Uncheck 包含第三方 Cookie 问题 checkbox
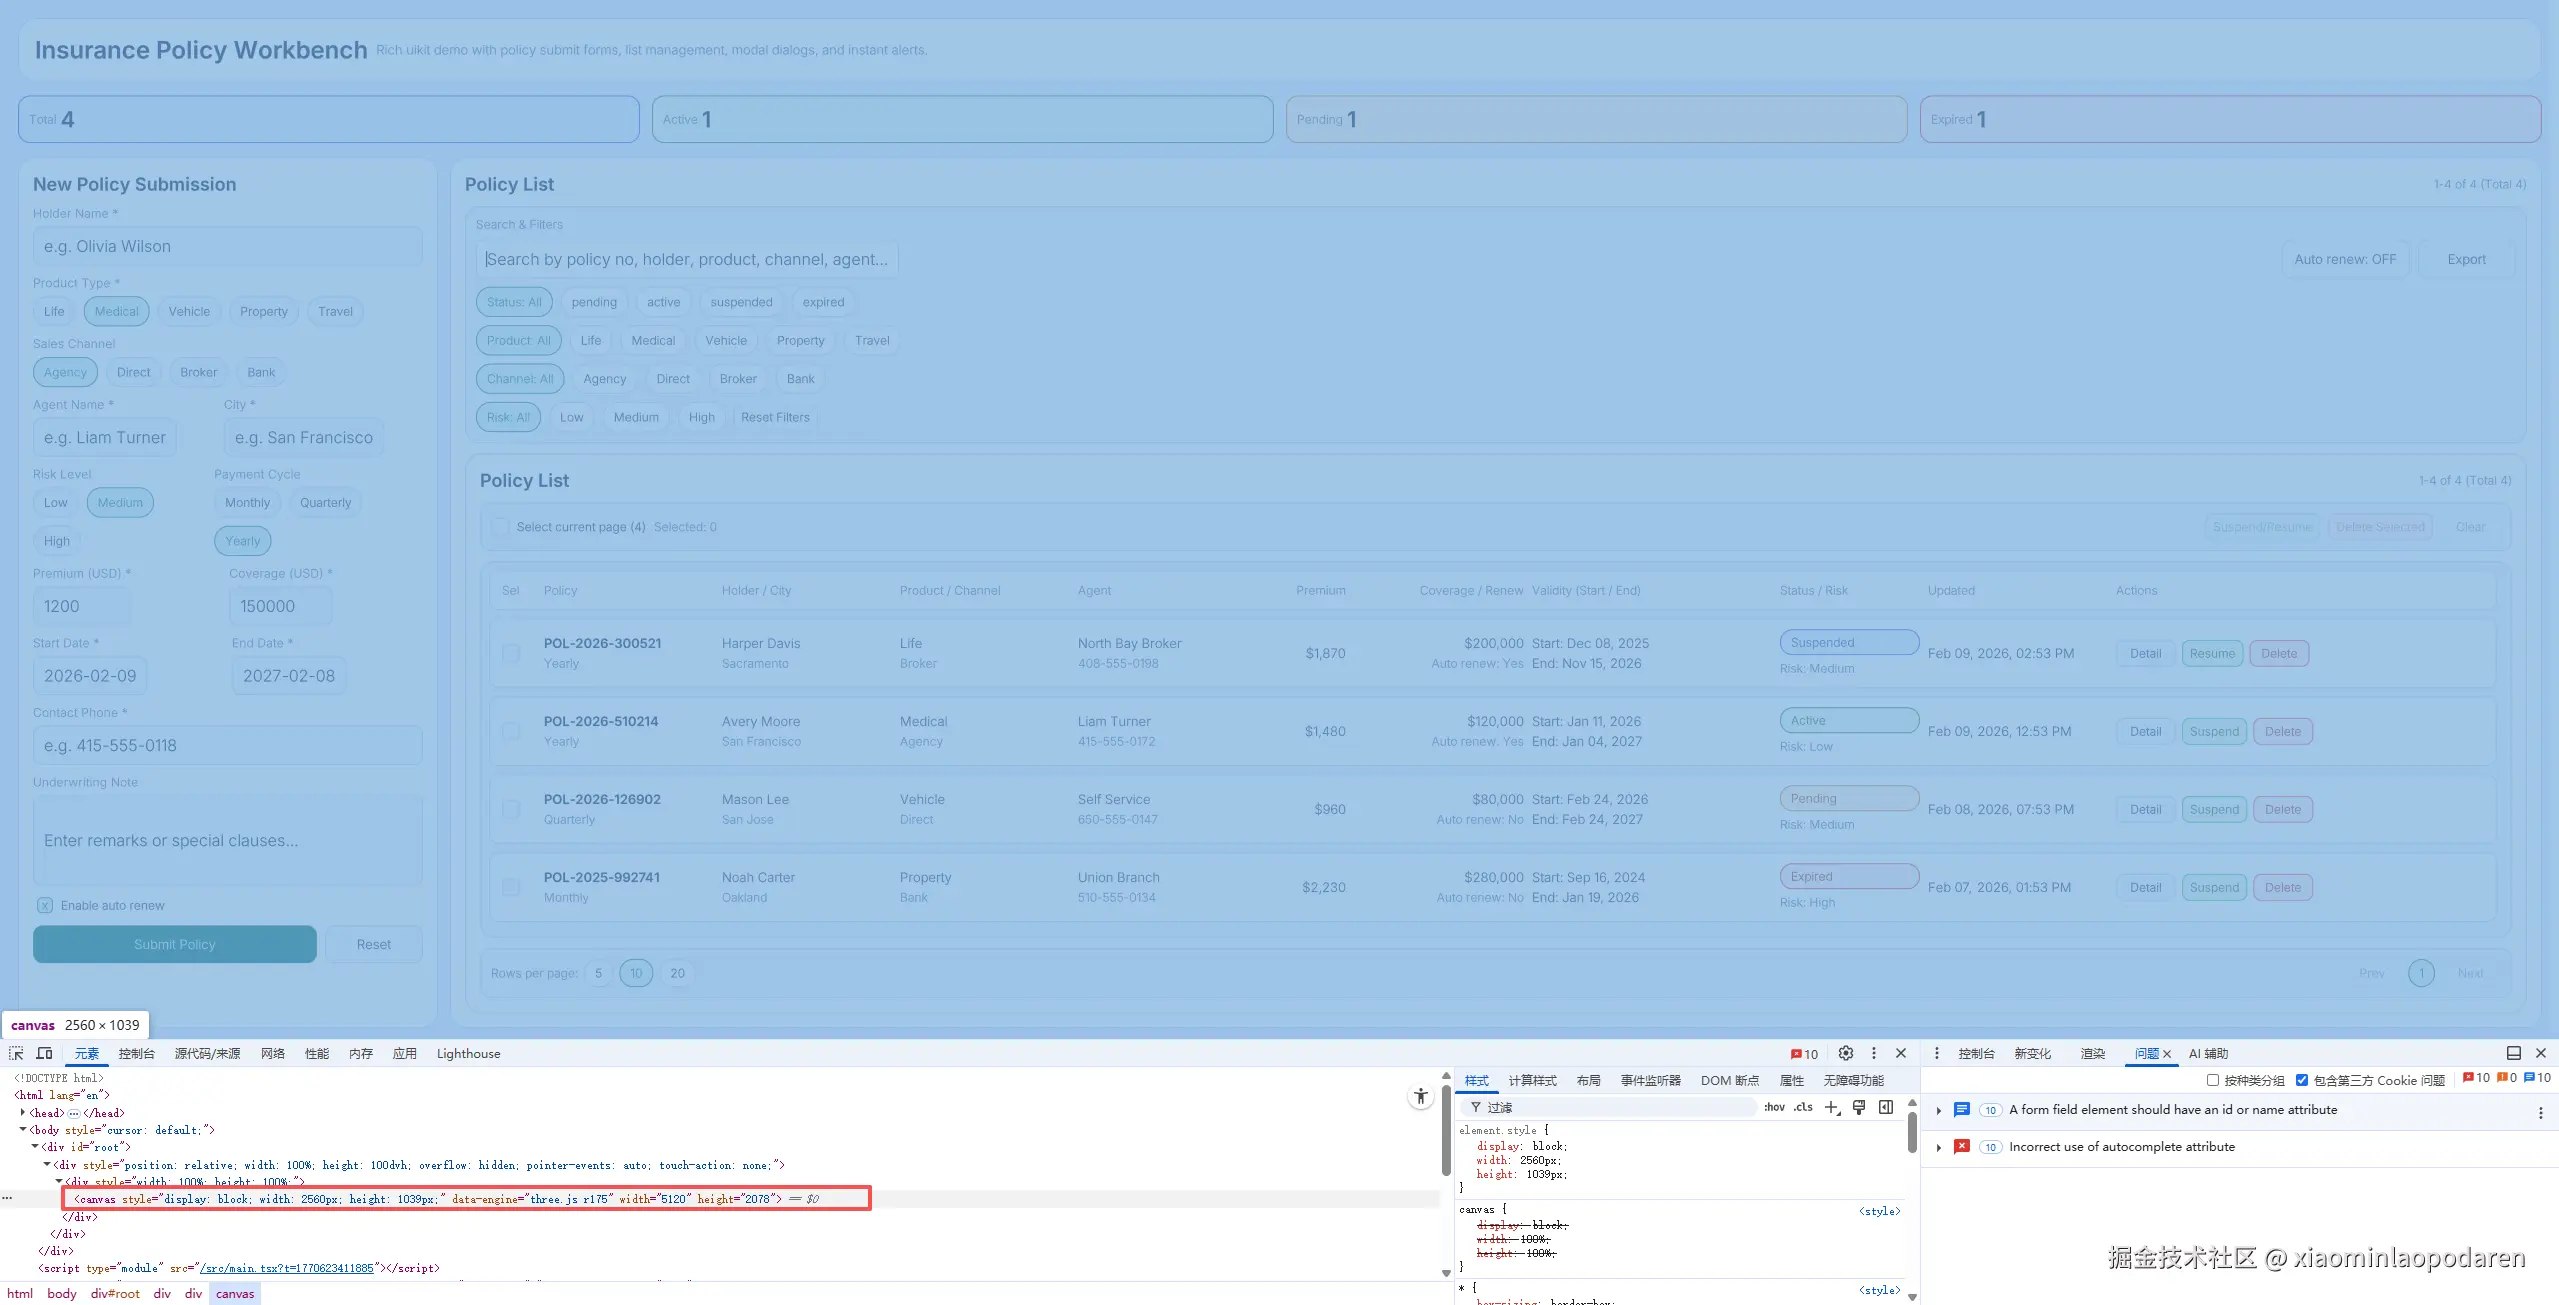The width and height of the screenshot is (2559, 1305). point(2302,1080)
